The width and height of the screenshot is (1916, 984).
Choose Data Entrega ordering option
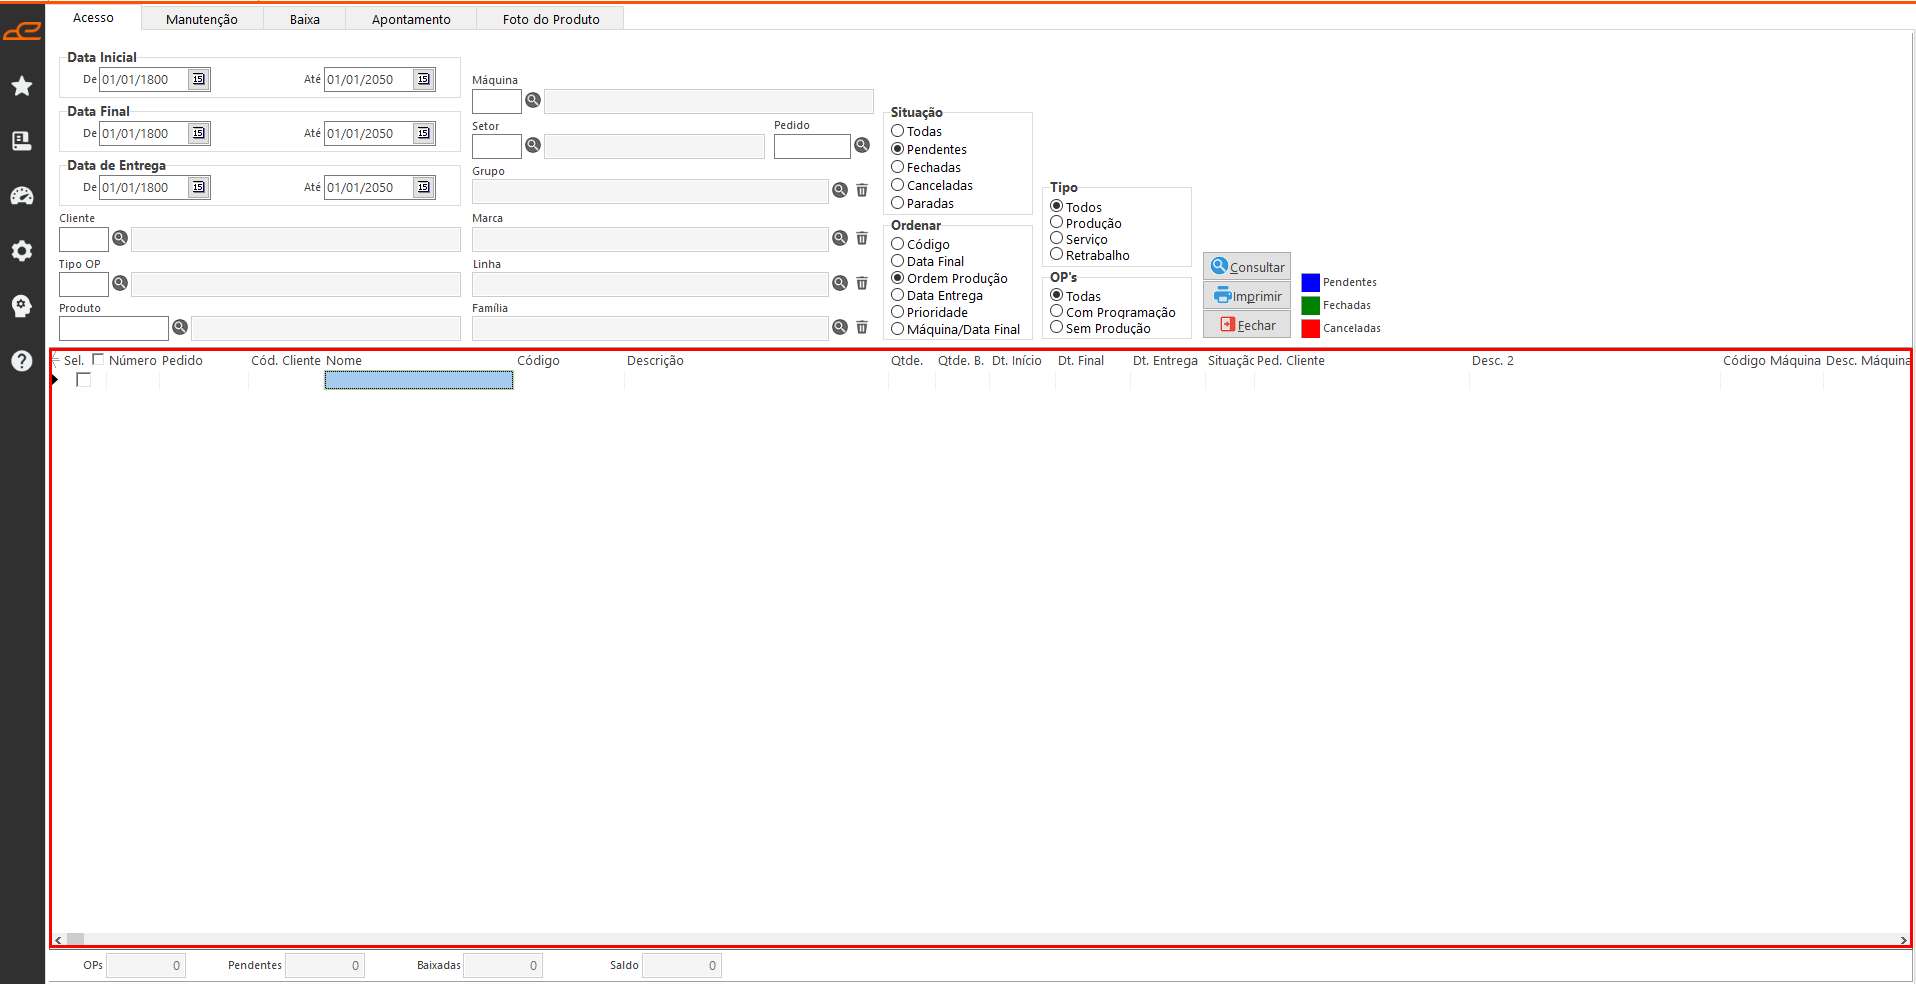898,295
